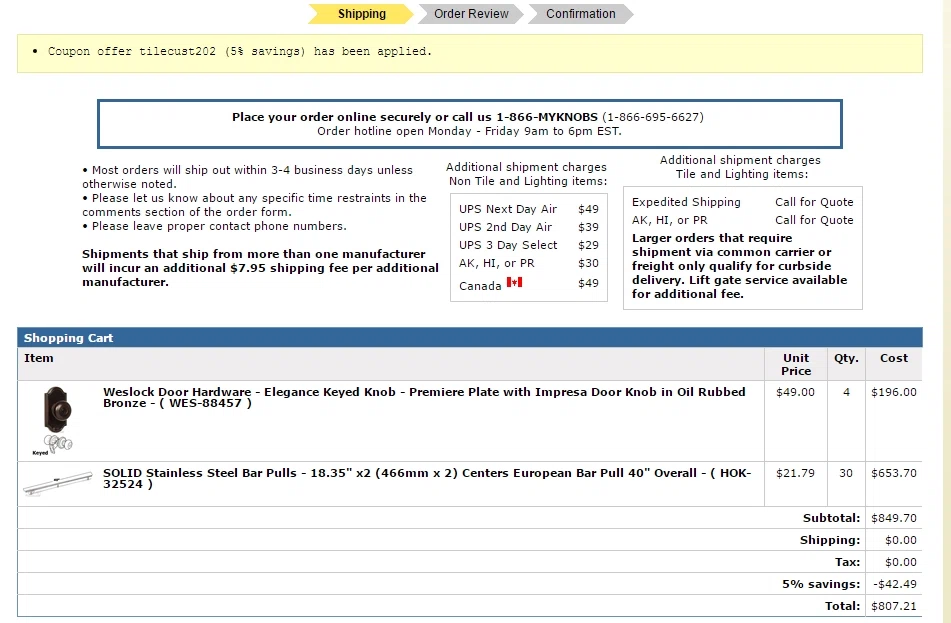This screenshot has height=623, width=951.
Task: Select the UPS 3 Day Select row
Action: [529, 245]
